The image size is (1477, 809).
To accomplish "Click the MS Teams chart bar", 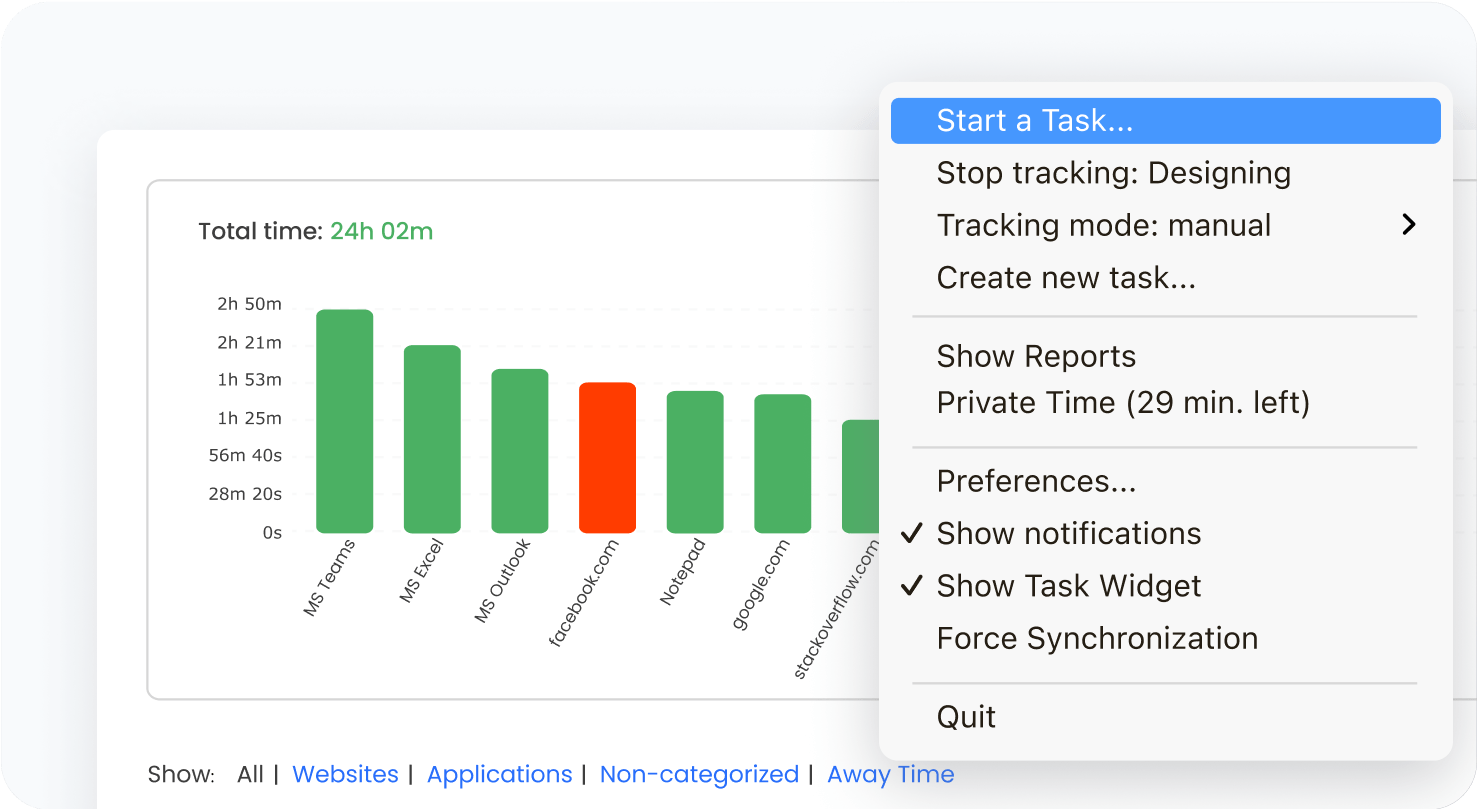I will tap(344, 421).
